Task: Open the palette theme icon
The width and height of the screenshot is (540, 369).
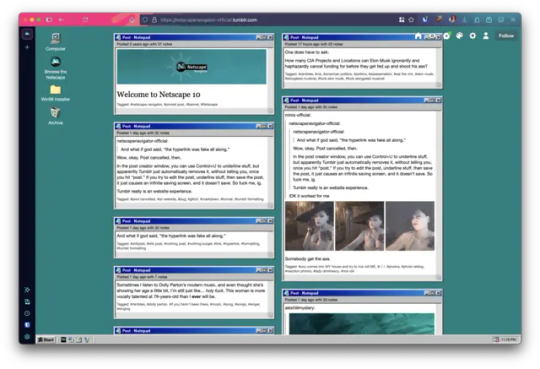Action: click(459, 36)
